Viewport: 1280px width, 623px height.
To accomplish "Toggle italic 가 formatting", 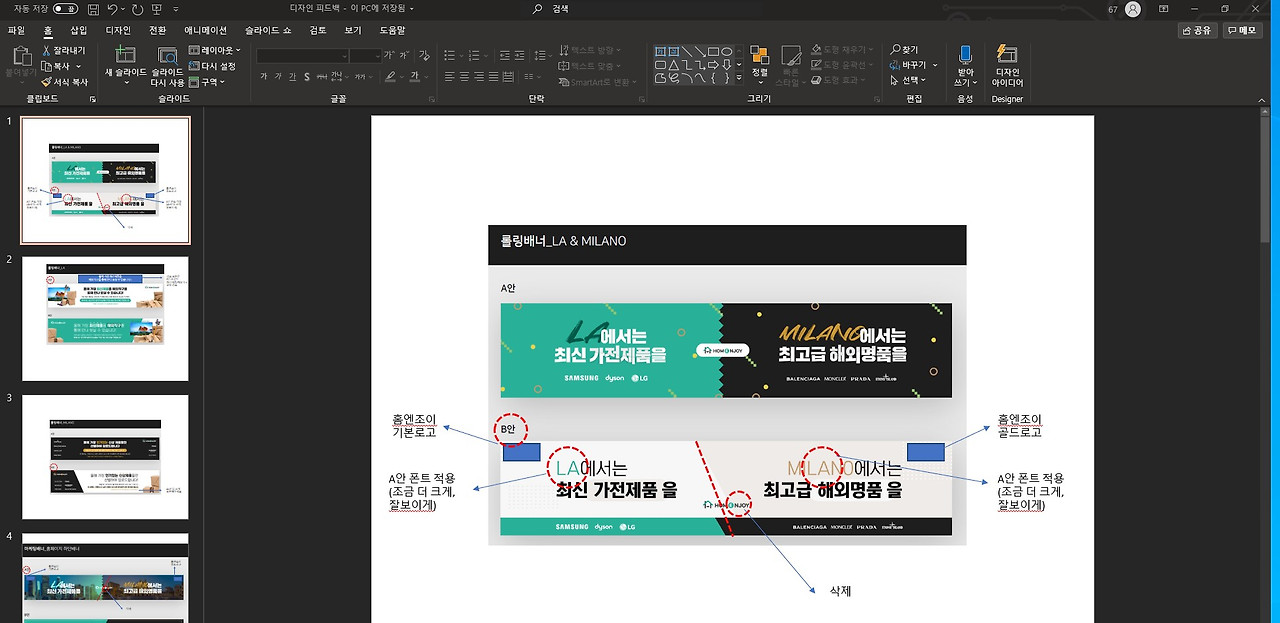I will [x=278, y=77].
